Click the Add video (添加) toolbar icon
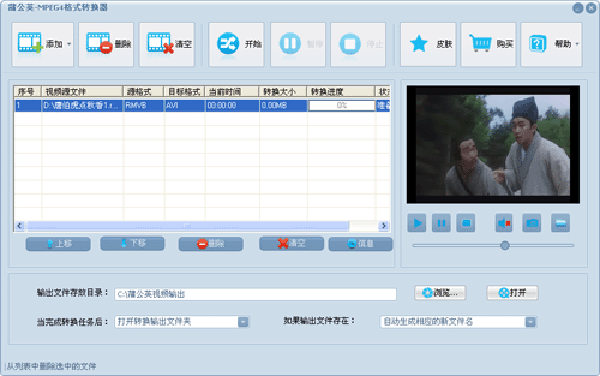Image resolution: width=600 pixels, height=376 pixels. tap(30, 43)
